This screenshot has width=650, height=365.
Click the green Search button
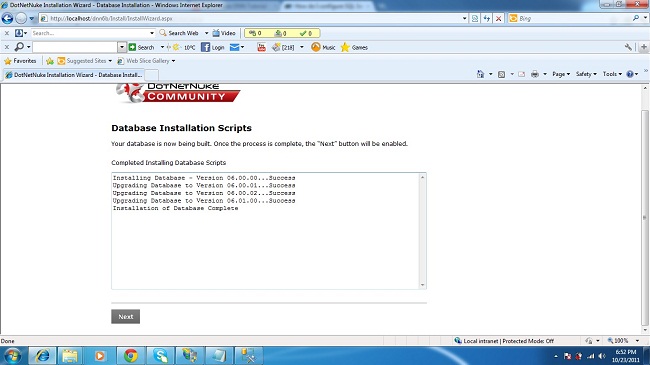click(x=141, y=47)
